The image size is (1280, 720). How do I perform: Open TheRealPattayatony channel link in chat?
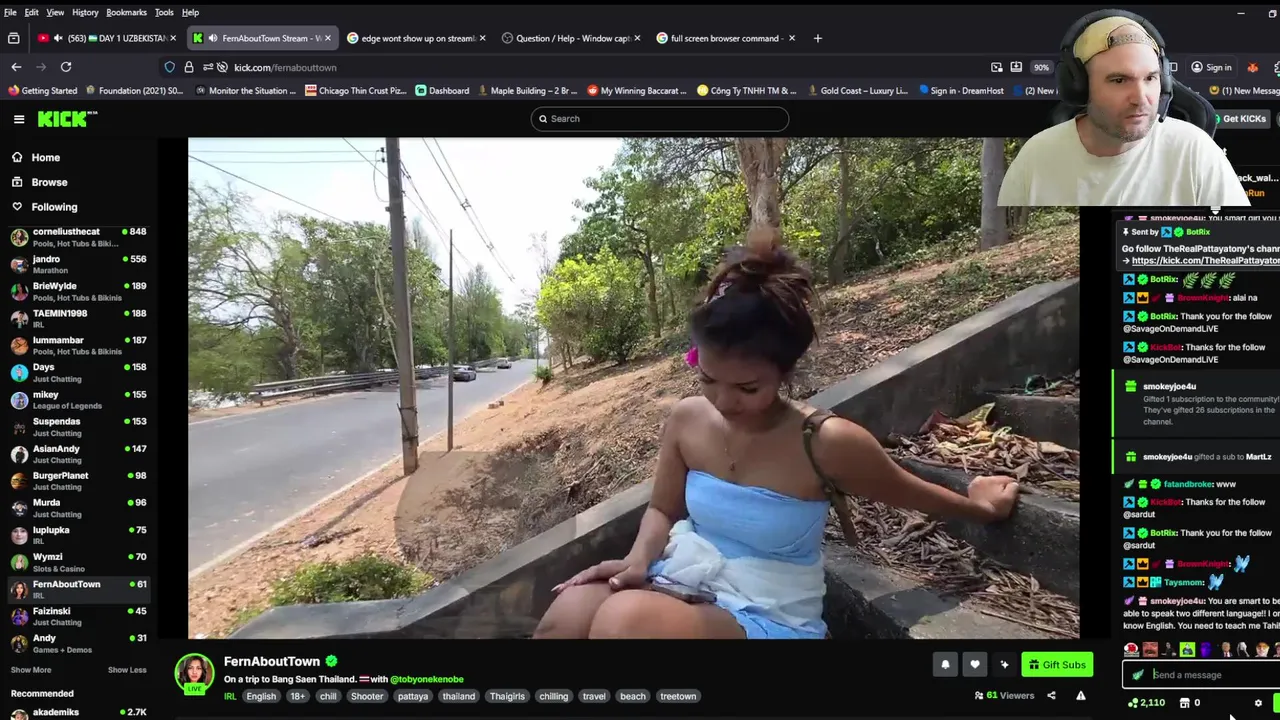tap(1205, 261)
